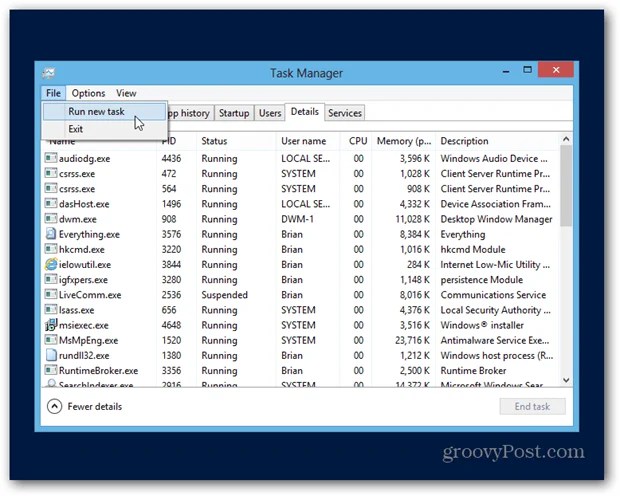The height and width of the screenshot is (496, 620).
Task: Click the Runtime Broker description
Action: [473, 371]
